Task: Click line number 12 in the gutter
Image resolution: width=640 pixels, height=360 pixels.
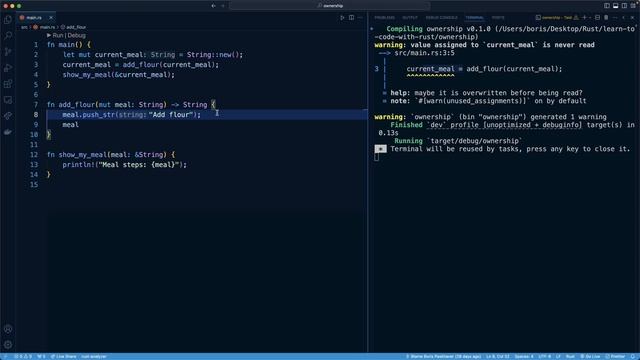Action: click(x=34, y=155)
